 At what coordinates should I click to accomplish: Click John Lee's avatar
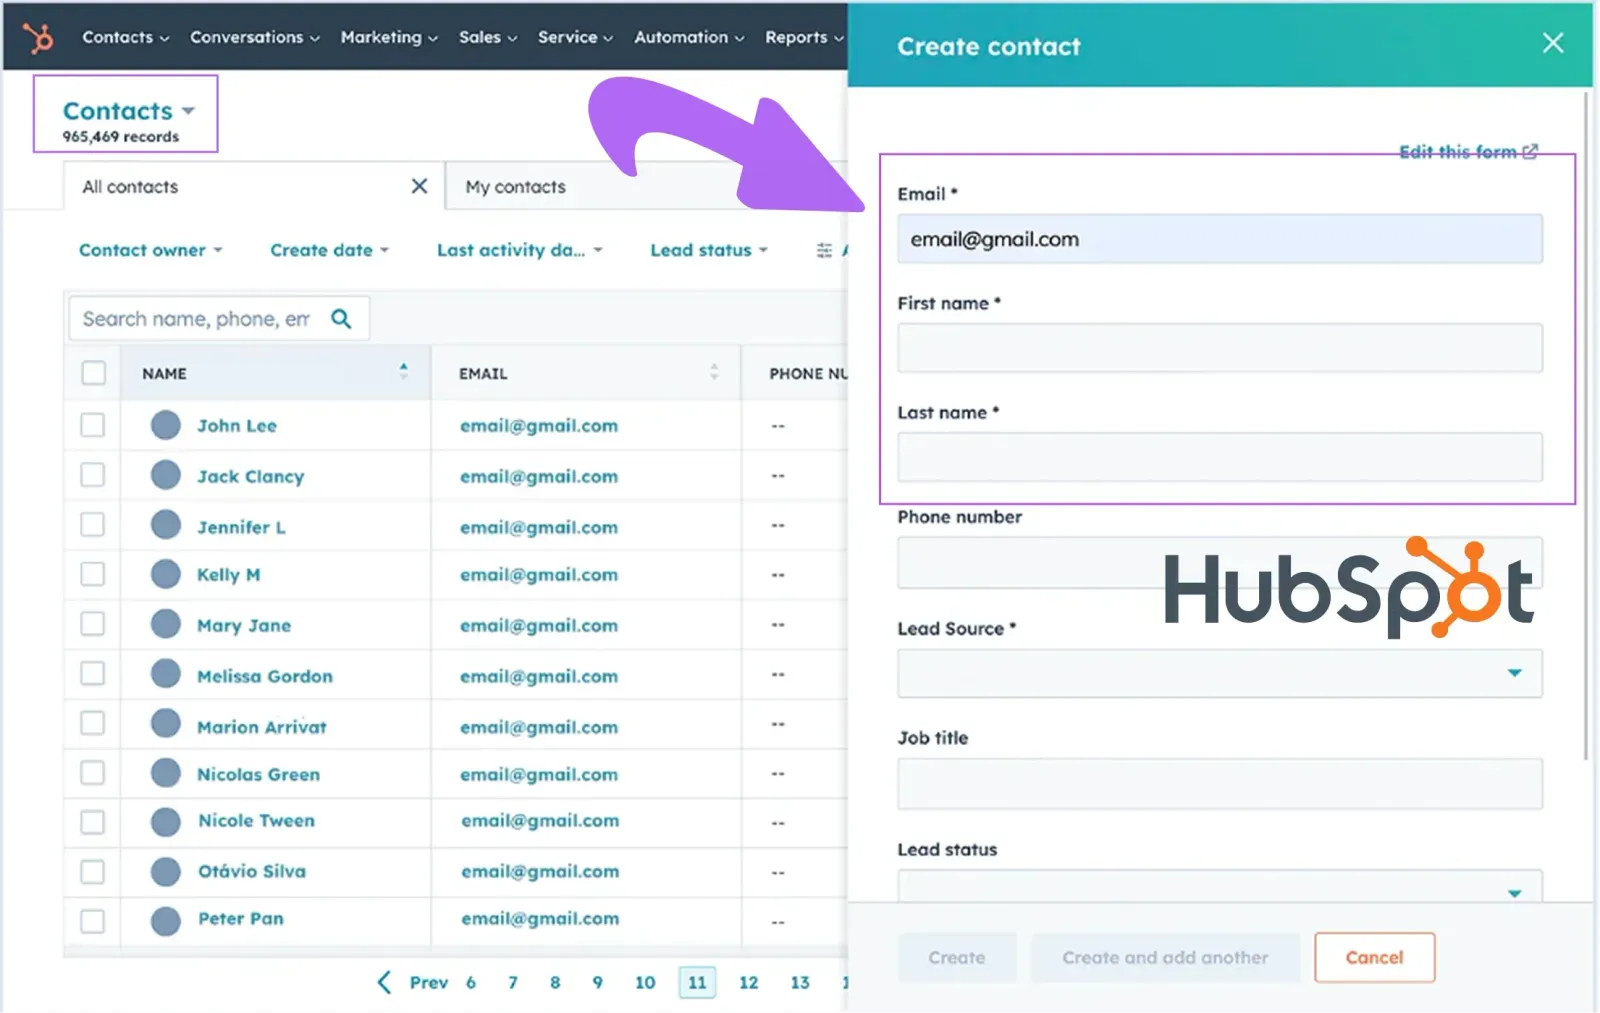(x=165, y=425)
